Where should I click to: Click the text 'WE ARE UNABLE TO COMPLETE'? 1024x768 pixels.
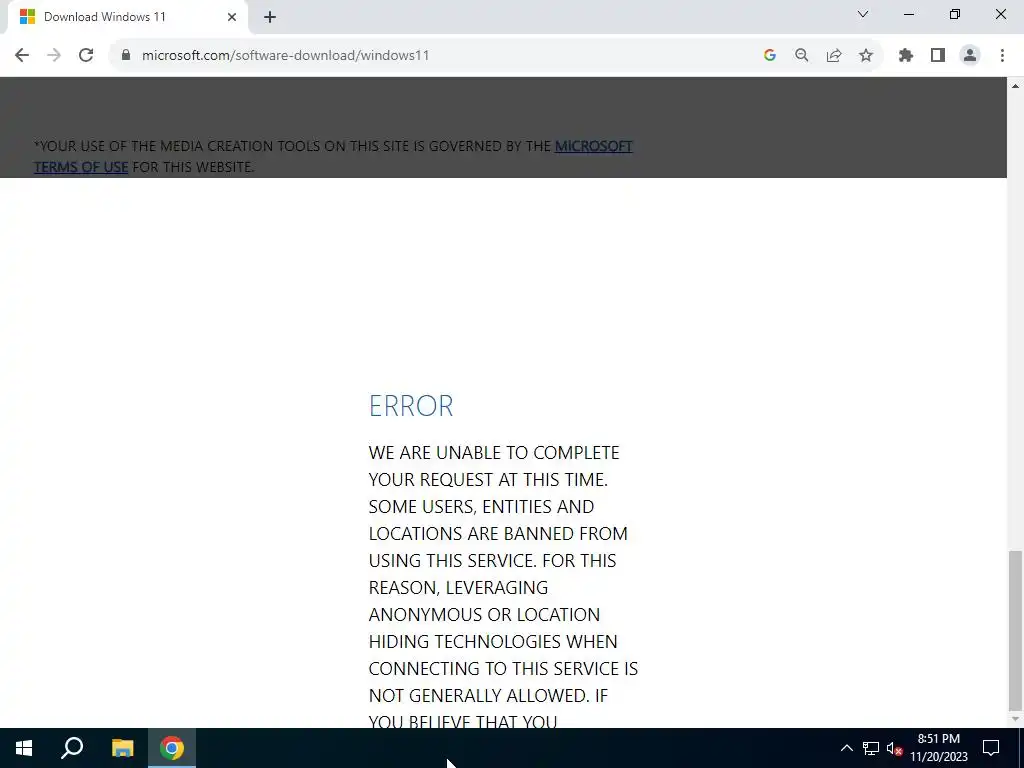coord(494,453)
